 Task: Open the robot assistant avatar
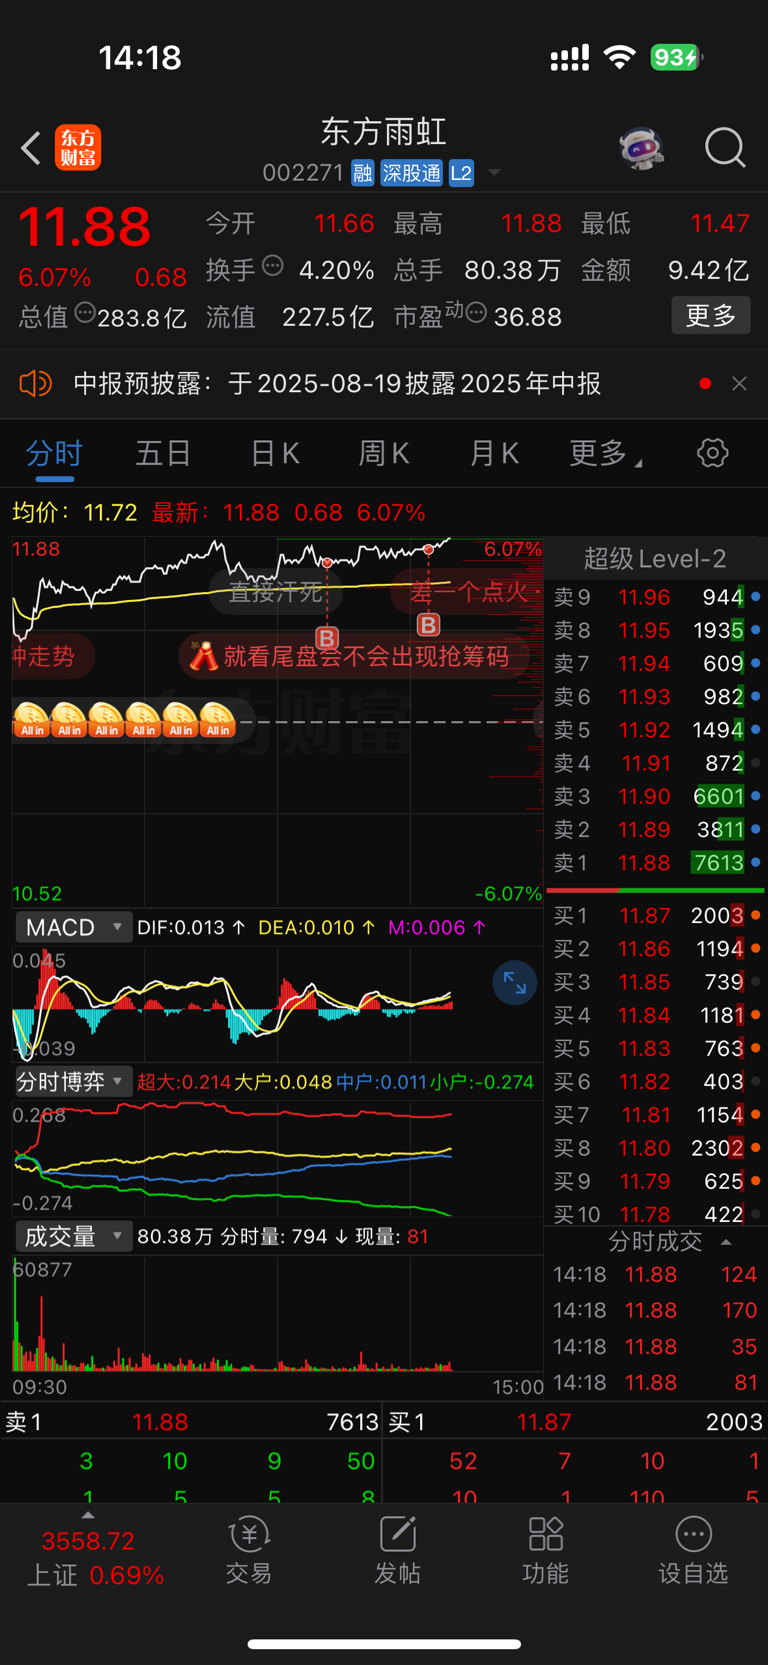[x=641, y=148]
